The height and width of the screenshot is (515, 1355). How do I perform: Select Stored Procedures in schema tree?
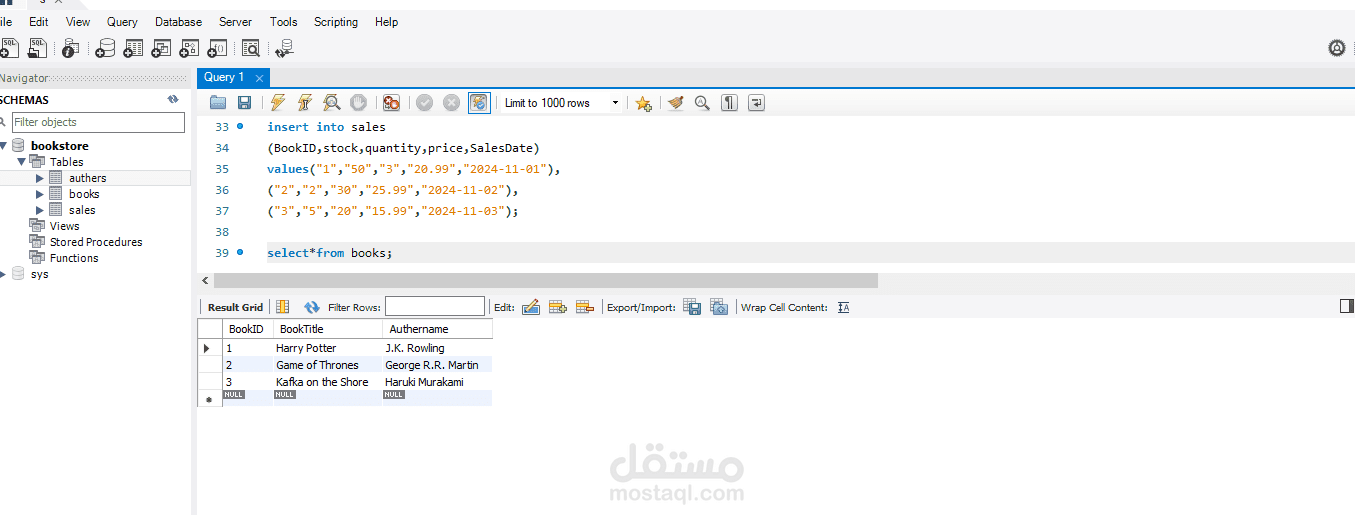click(x=96, y=242)
